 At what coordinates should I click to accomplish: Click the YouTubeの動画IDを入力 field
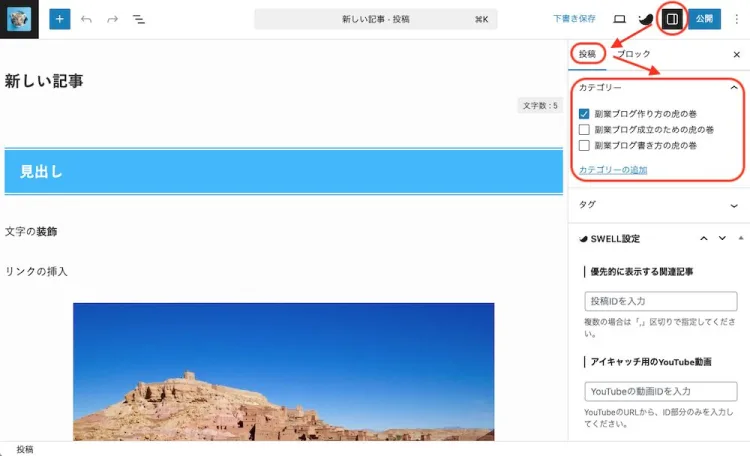pos(661,391)
